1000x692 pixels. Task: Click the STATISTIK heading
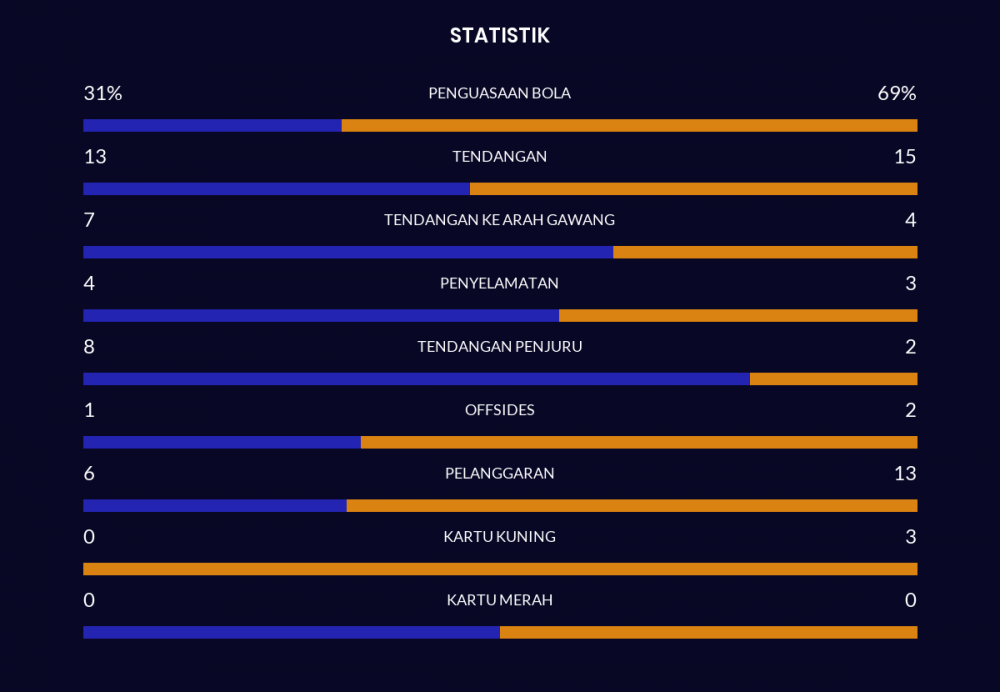click(x=499, y=36)
